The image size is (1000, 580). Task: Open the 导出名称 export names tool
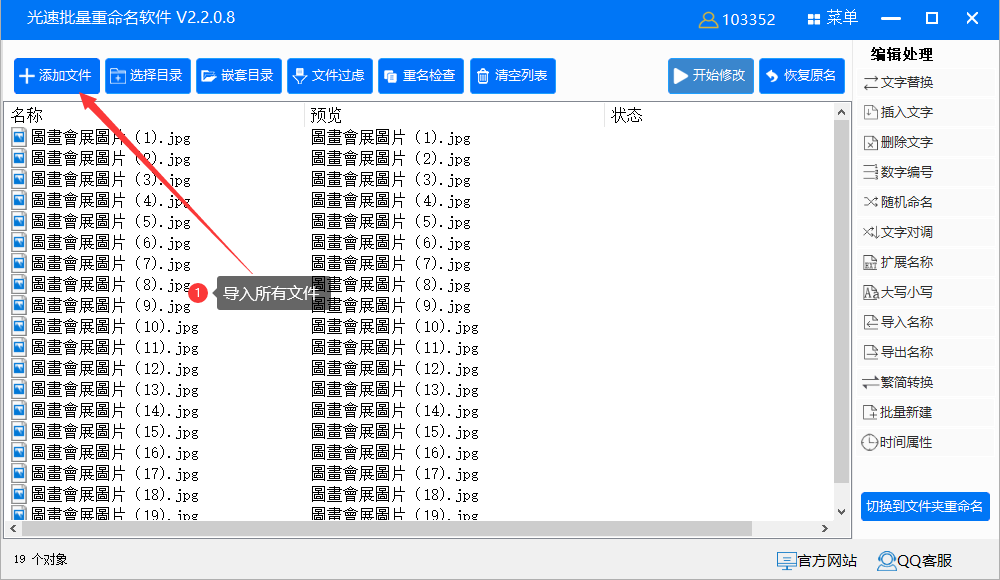[x=898, y=352]
